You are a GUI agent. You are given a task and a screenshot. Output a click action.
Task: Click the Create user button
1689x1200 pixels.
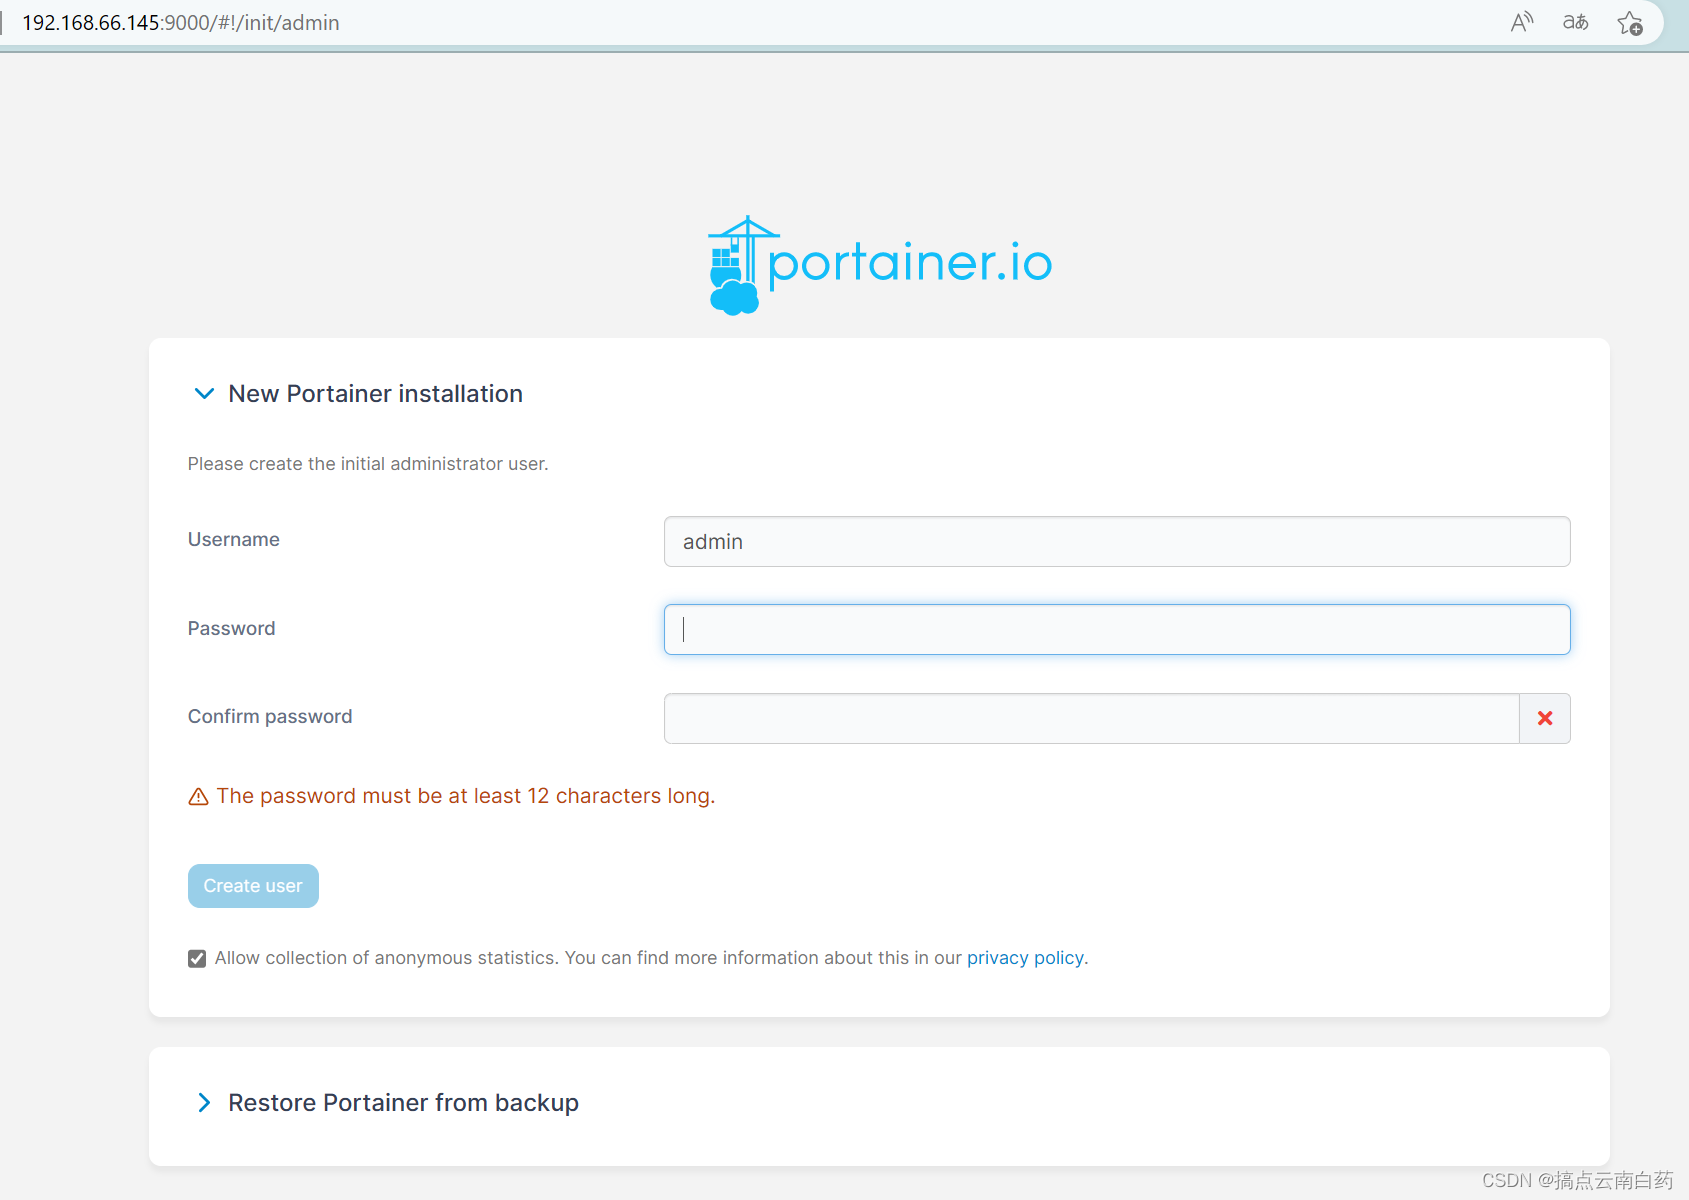point(253,886)
